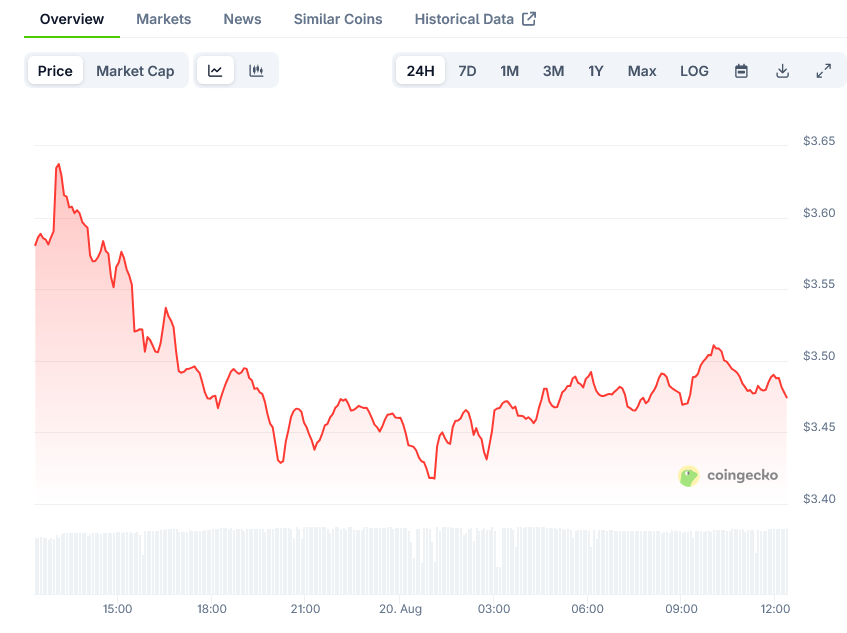Screen dimensions: 847x633
Task: Click the price peak near $3.64
Action: pos(58,165)
